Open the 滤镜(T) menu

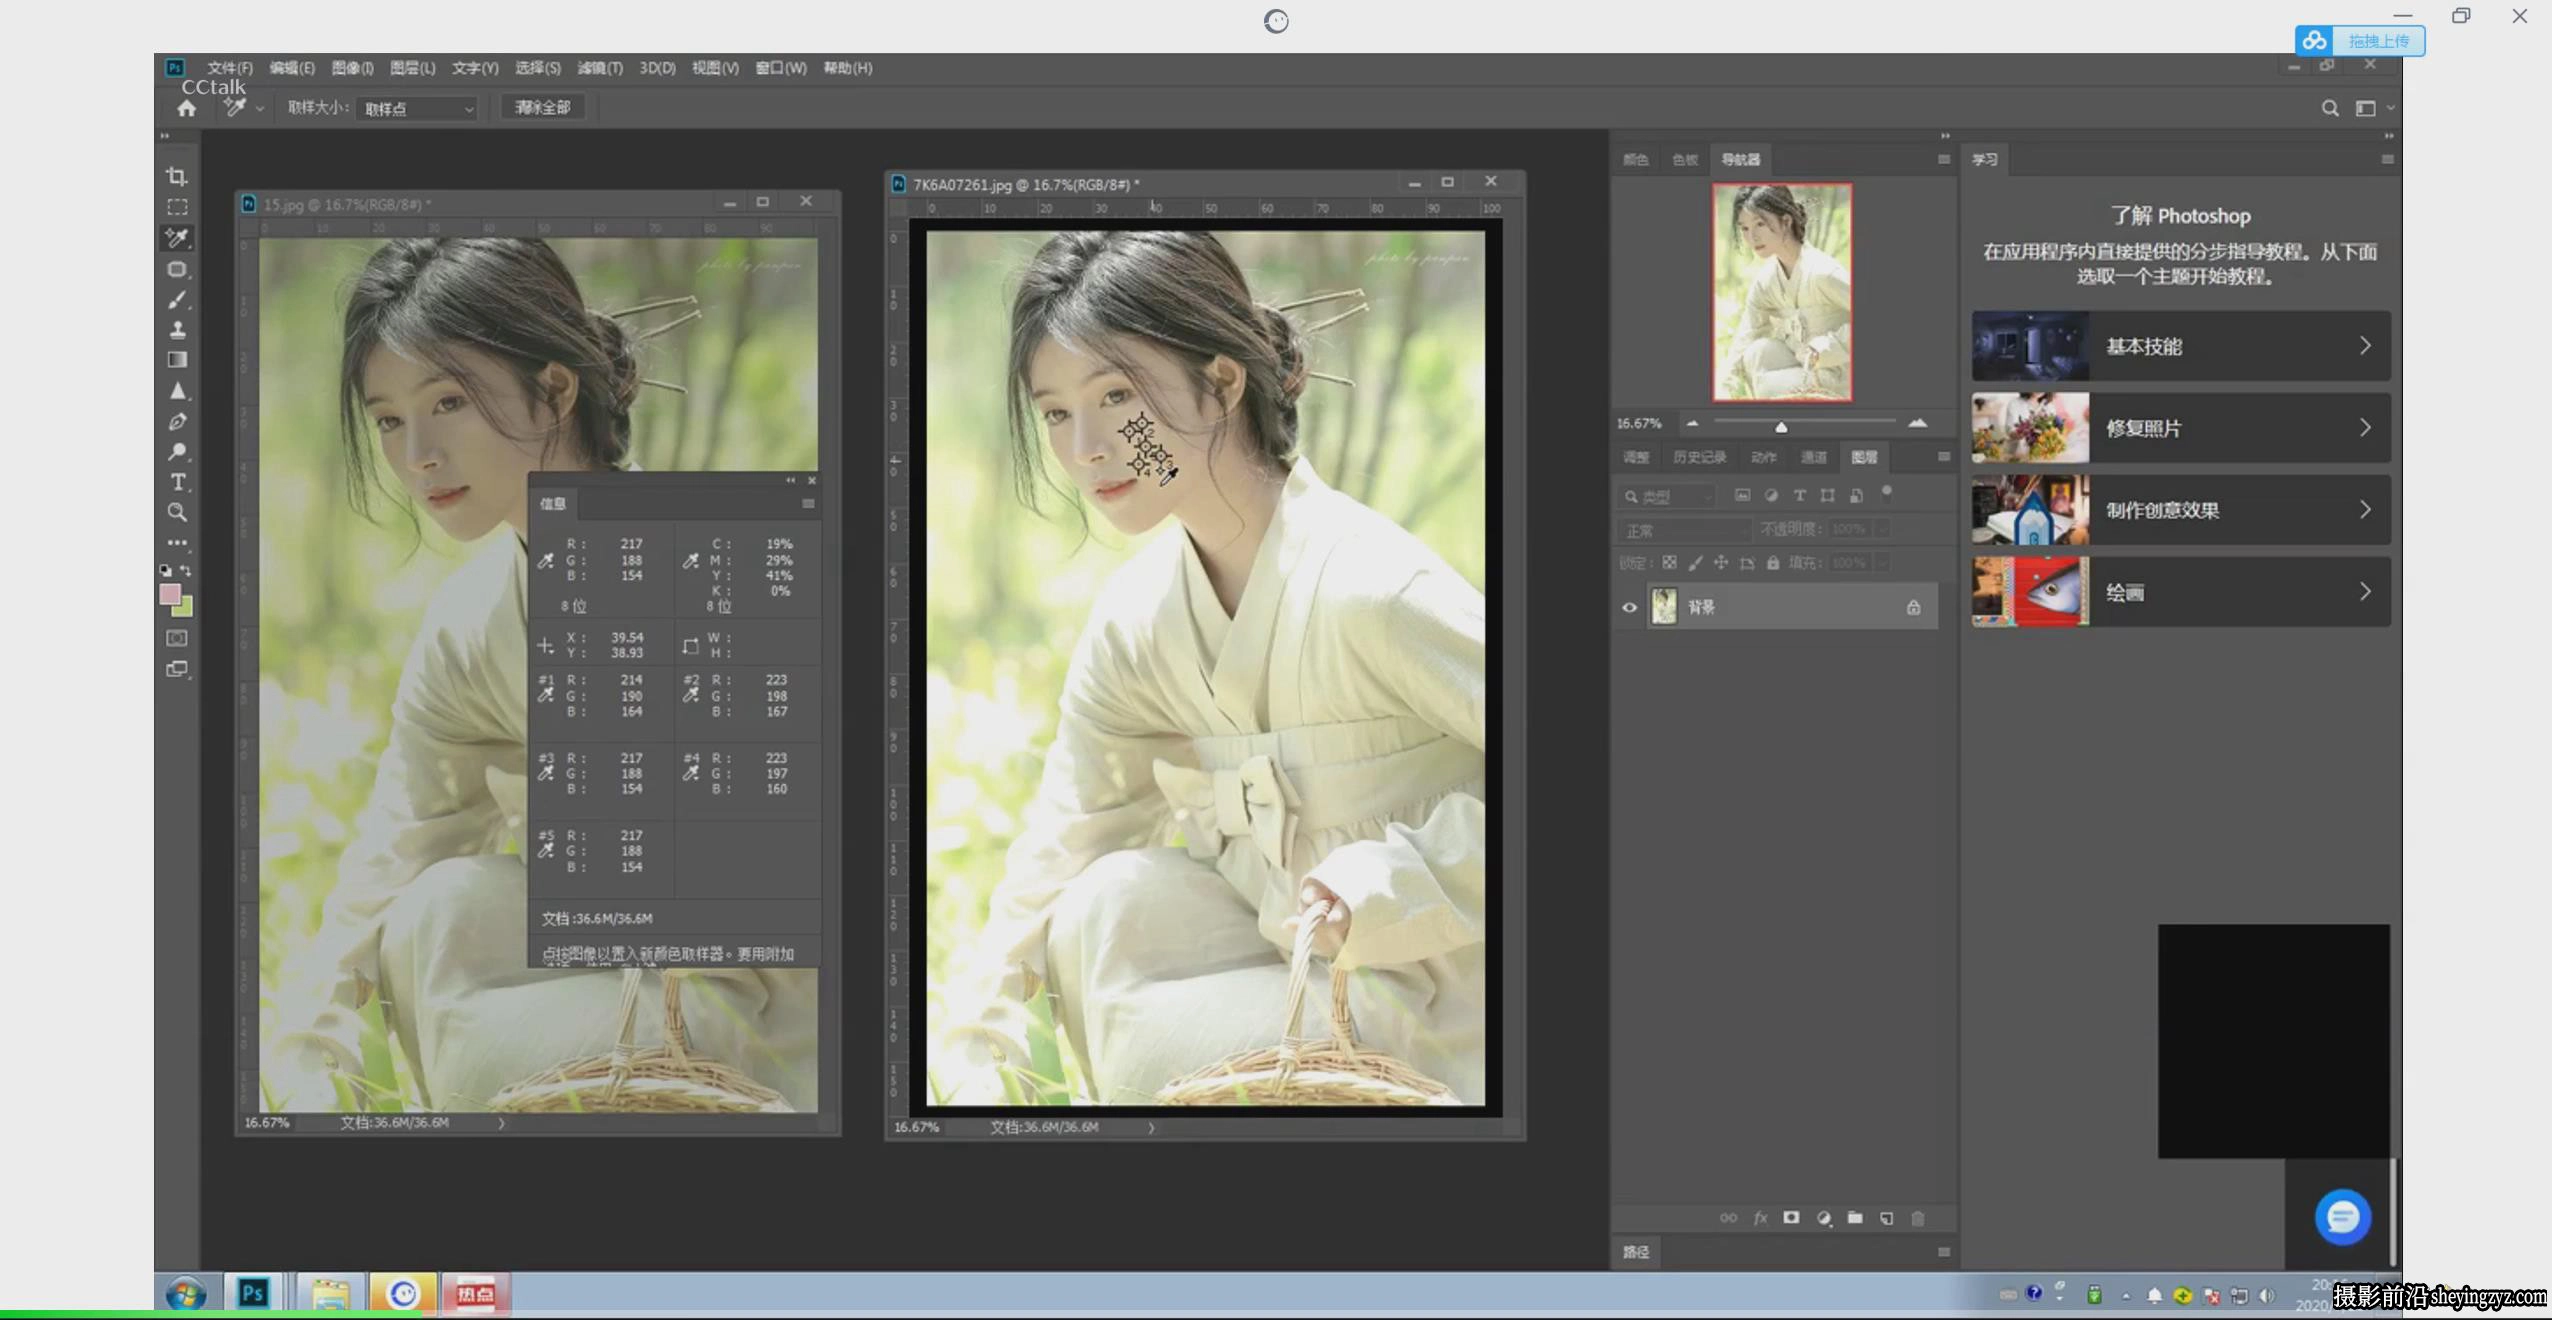600,68
